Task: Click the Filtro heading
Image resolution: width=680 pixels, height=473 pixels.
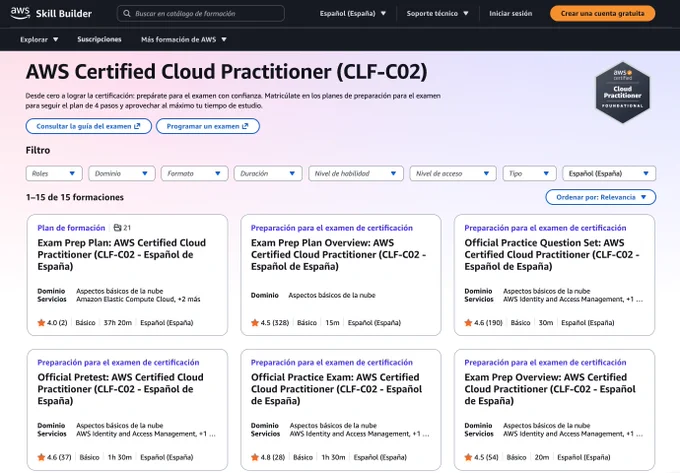Action: tap(38, 150)
